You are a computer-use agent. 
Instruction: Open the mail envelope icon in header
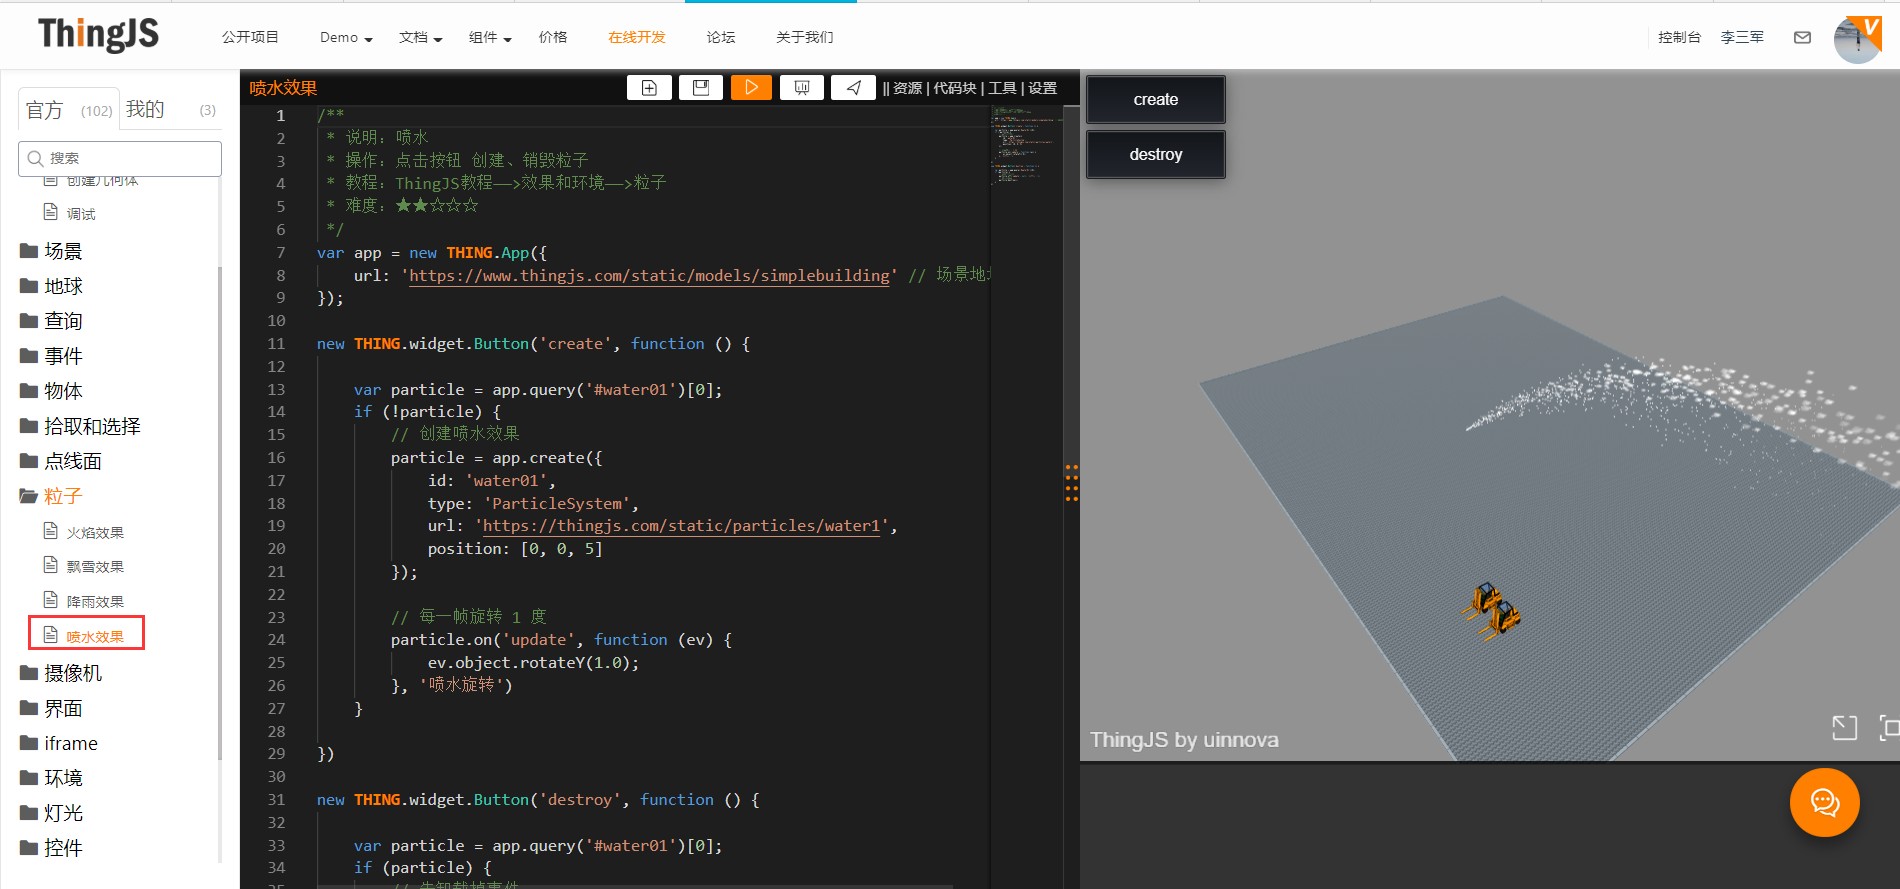point(1802,38)
